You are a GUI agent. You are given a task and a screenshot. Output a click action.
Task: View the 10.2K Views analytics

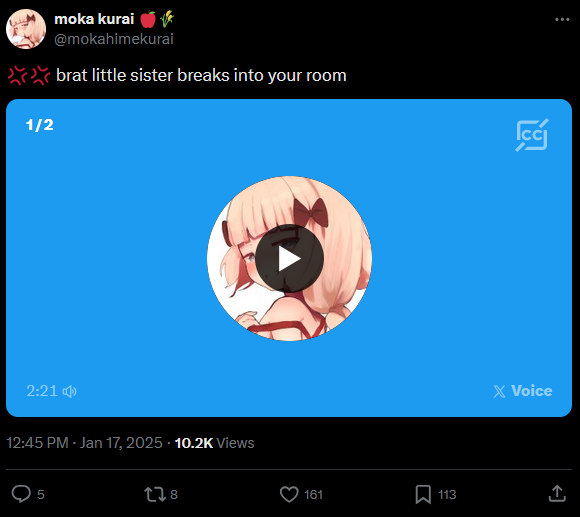pos(215,443)
